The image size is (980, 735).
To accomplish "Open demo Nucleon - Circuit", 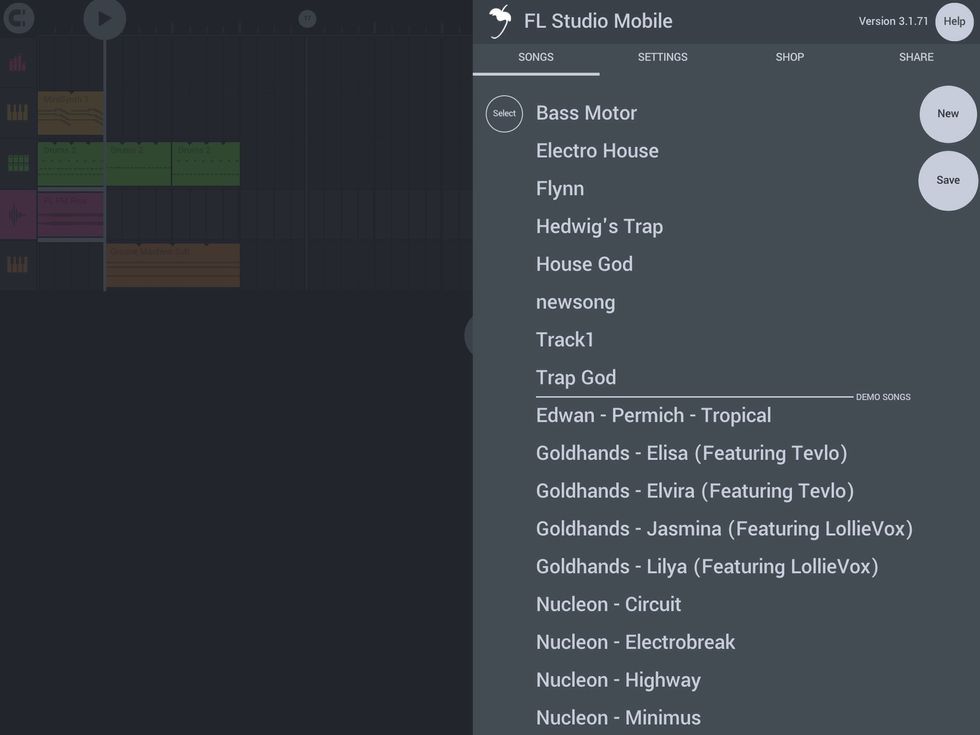I will pyautogui.click(x=608, y=604).
